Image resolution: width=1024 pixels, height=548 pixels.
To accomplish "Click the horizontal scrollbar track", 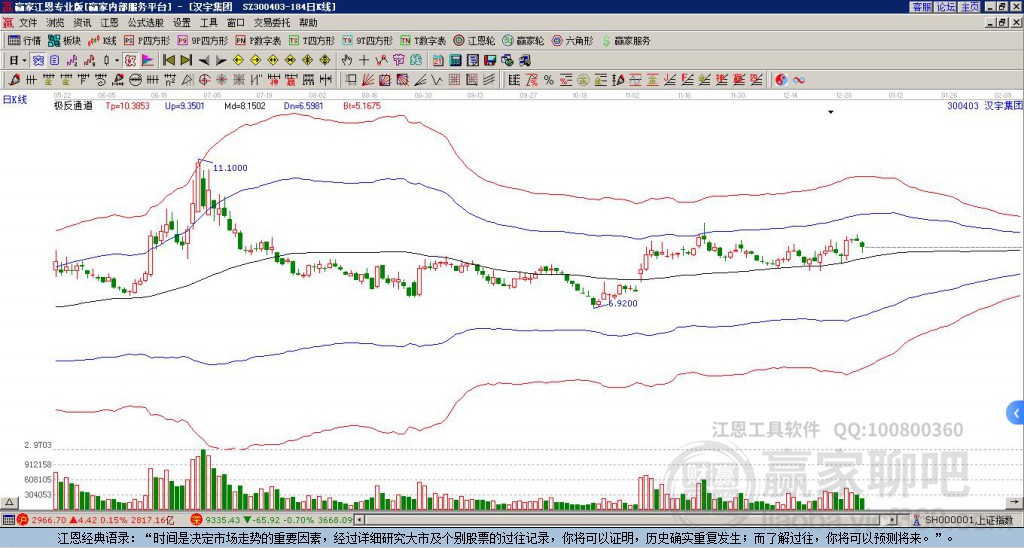I will (622, 520).
